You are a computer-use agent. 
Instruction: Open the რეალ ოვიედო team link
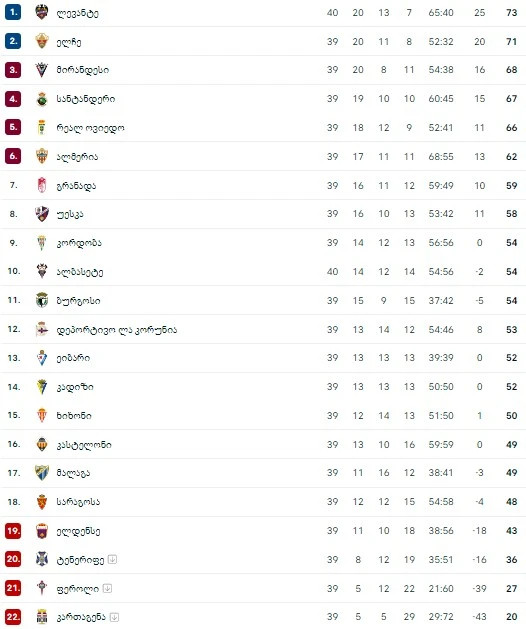coord(90,128)
